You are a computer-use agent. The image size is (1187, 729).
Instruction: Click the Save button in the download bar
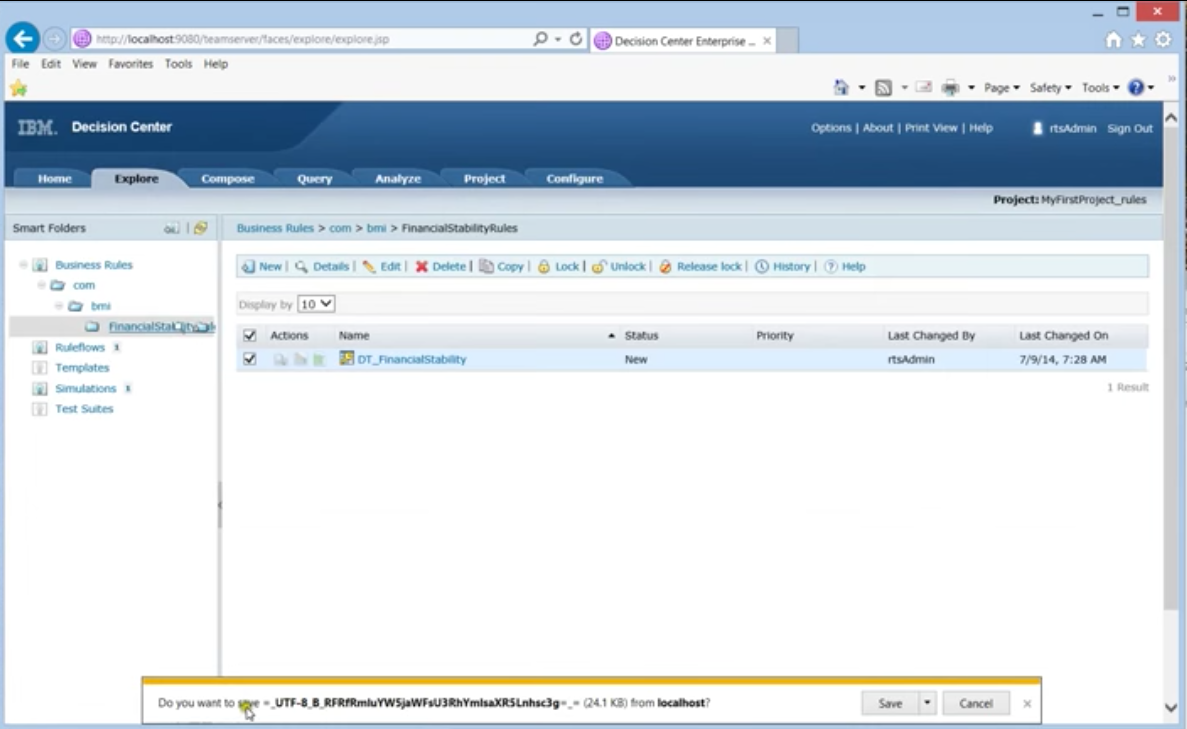click(x=890, y=703)
